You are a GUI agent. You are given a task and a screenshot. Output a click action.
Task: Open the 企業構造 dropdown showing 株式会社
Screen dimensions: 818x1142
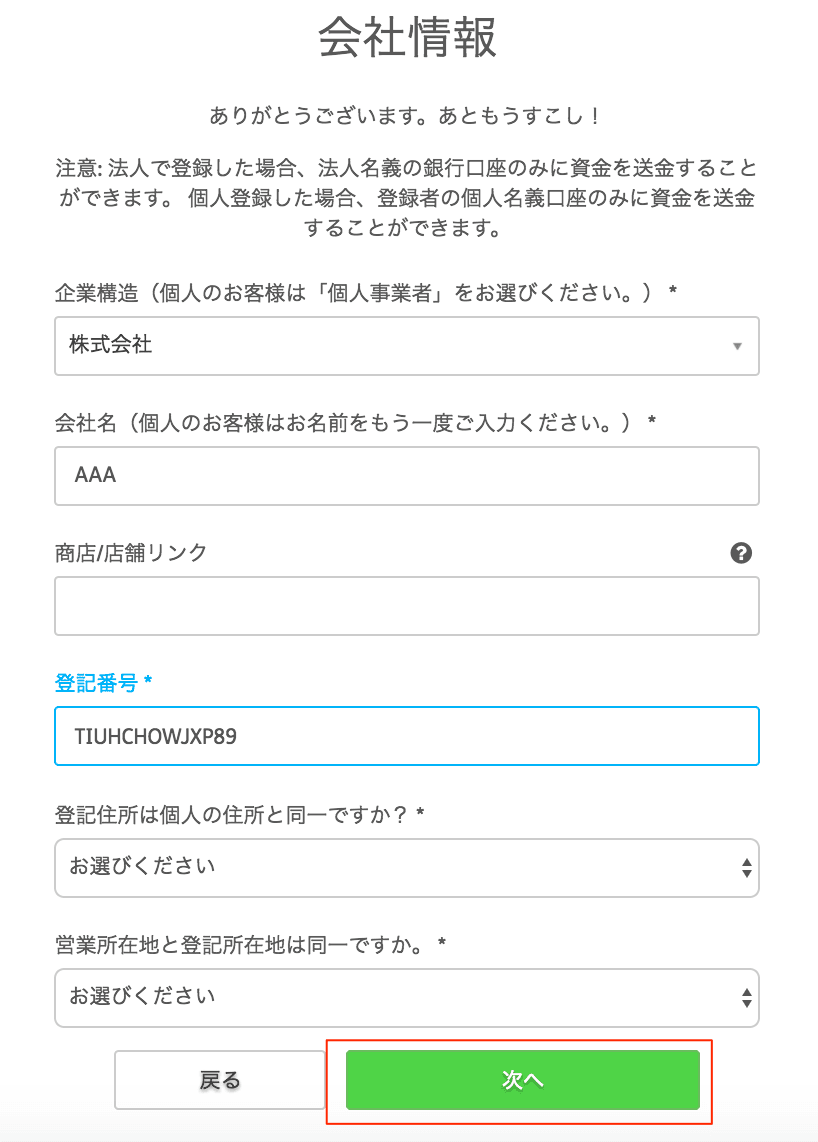click(406, 346)
